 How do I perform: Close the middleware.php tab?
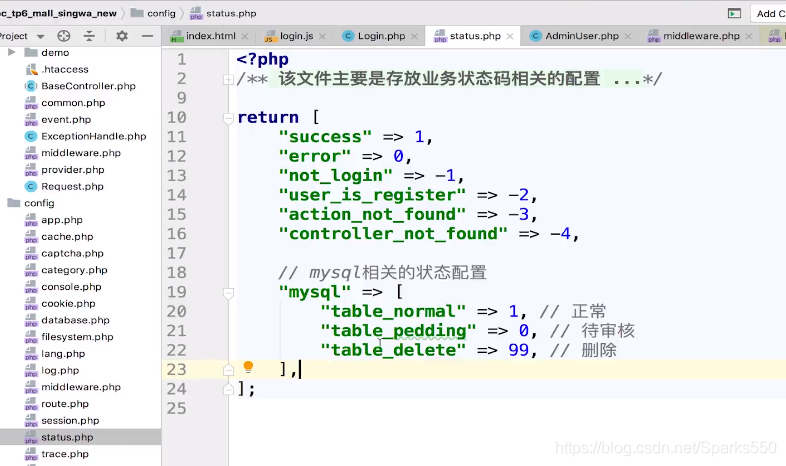click(748, 36)
